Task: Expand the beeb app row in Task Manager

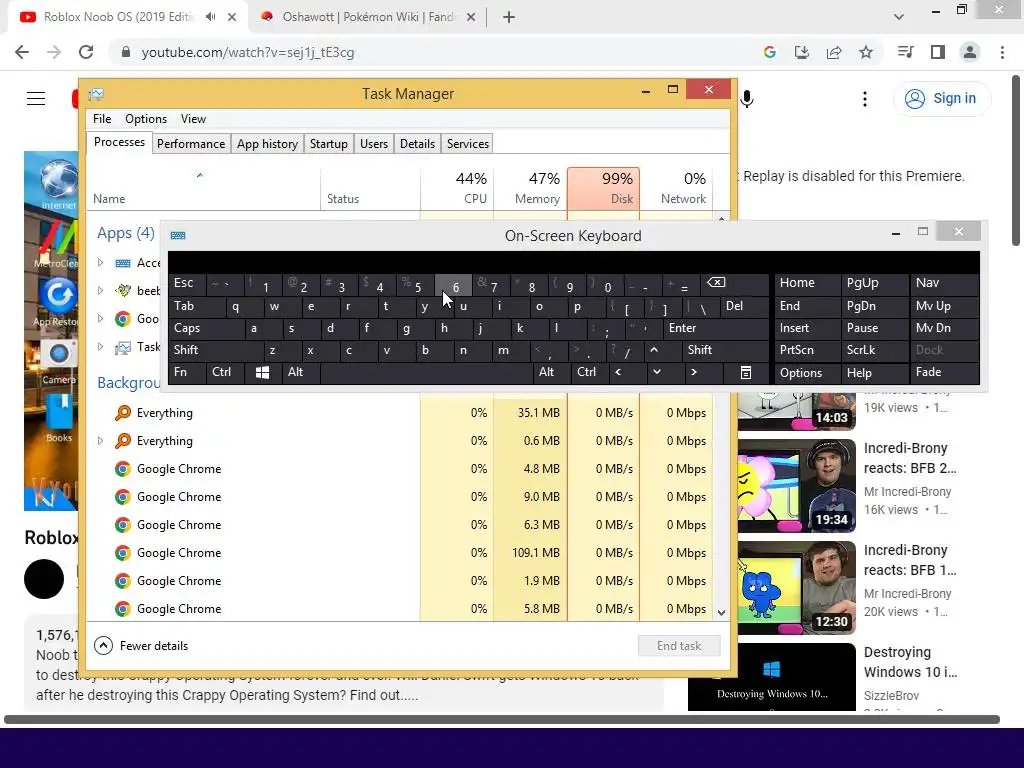Action: [x=100, y=291]
